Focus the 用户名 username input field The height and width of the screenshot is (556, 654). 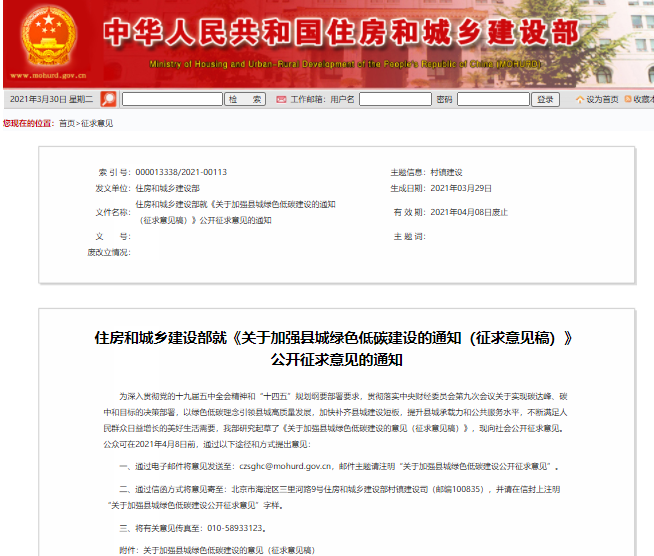(x=395, y=99)
